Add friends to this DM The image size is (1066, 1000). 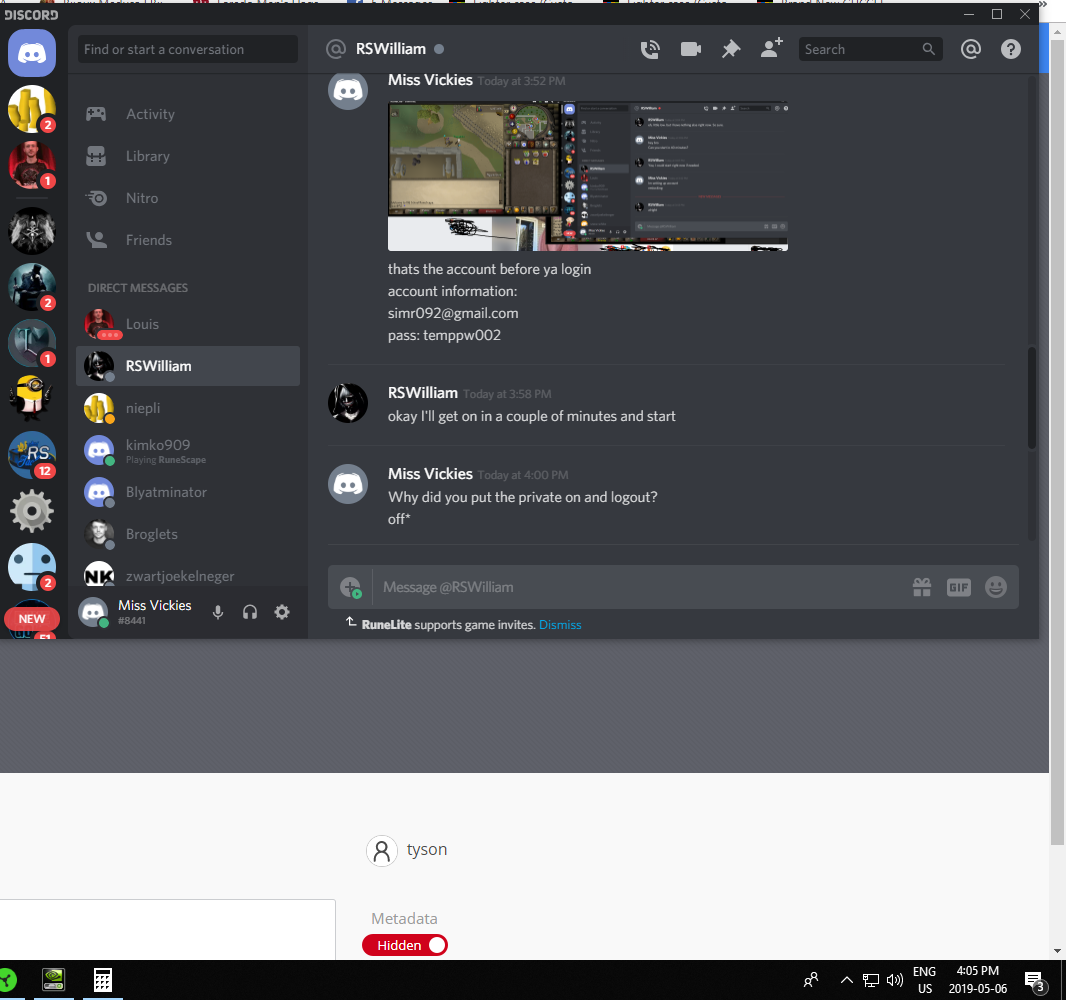(x=772, y=48)
